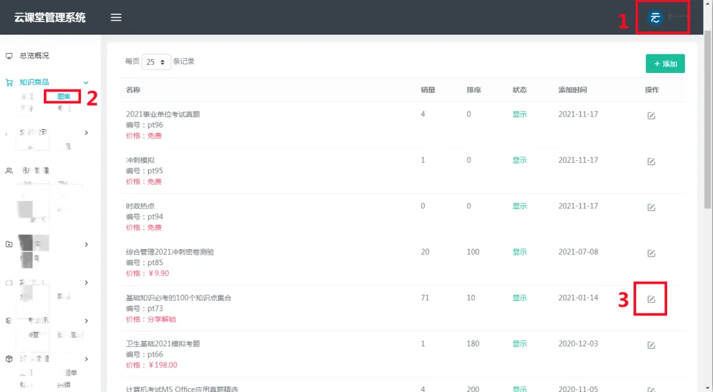This screenshot has width=713, height=392.
Task: Collapse the 知识商品 menu chevron
Action: click(x=86, y=82)
